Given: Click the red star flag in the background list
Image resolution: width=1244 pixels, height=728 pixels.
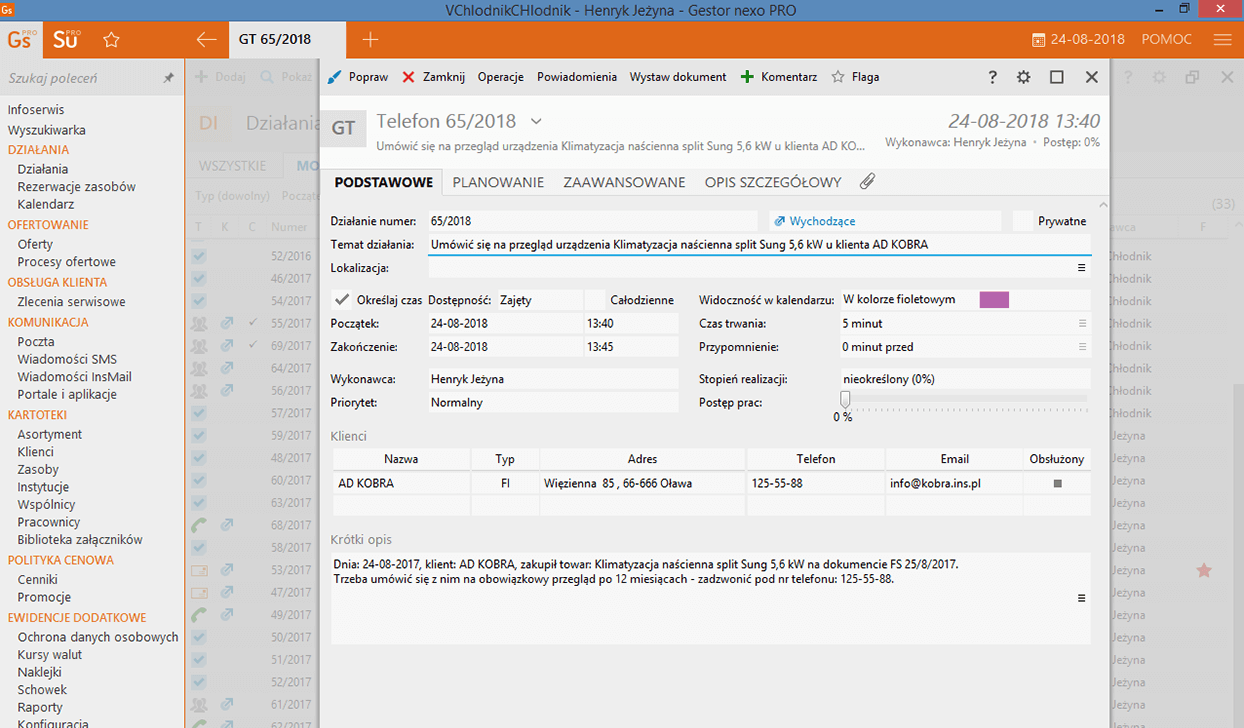Looking at the screenshot, I should tap(1204, 570).
